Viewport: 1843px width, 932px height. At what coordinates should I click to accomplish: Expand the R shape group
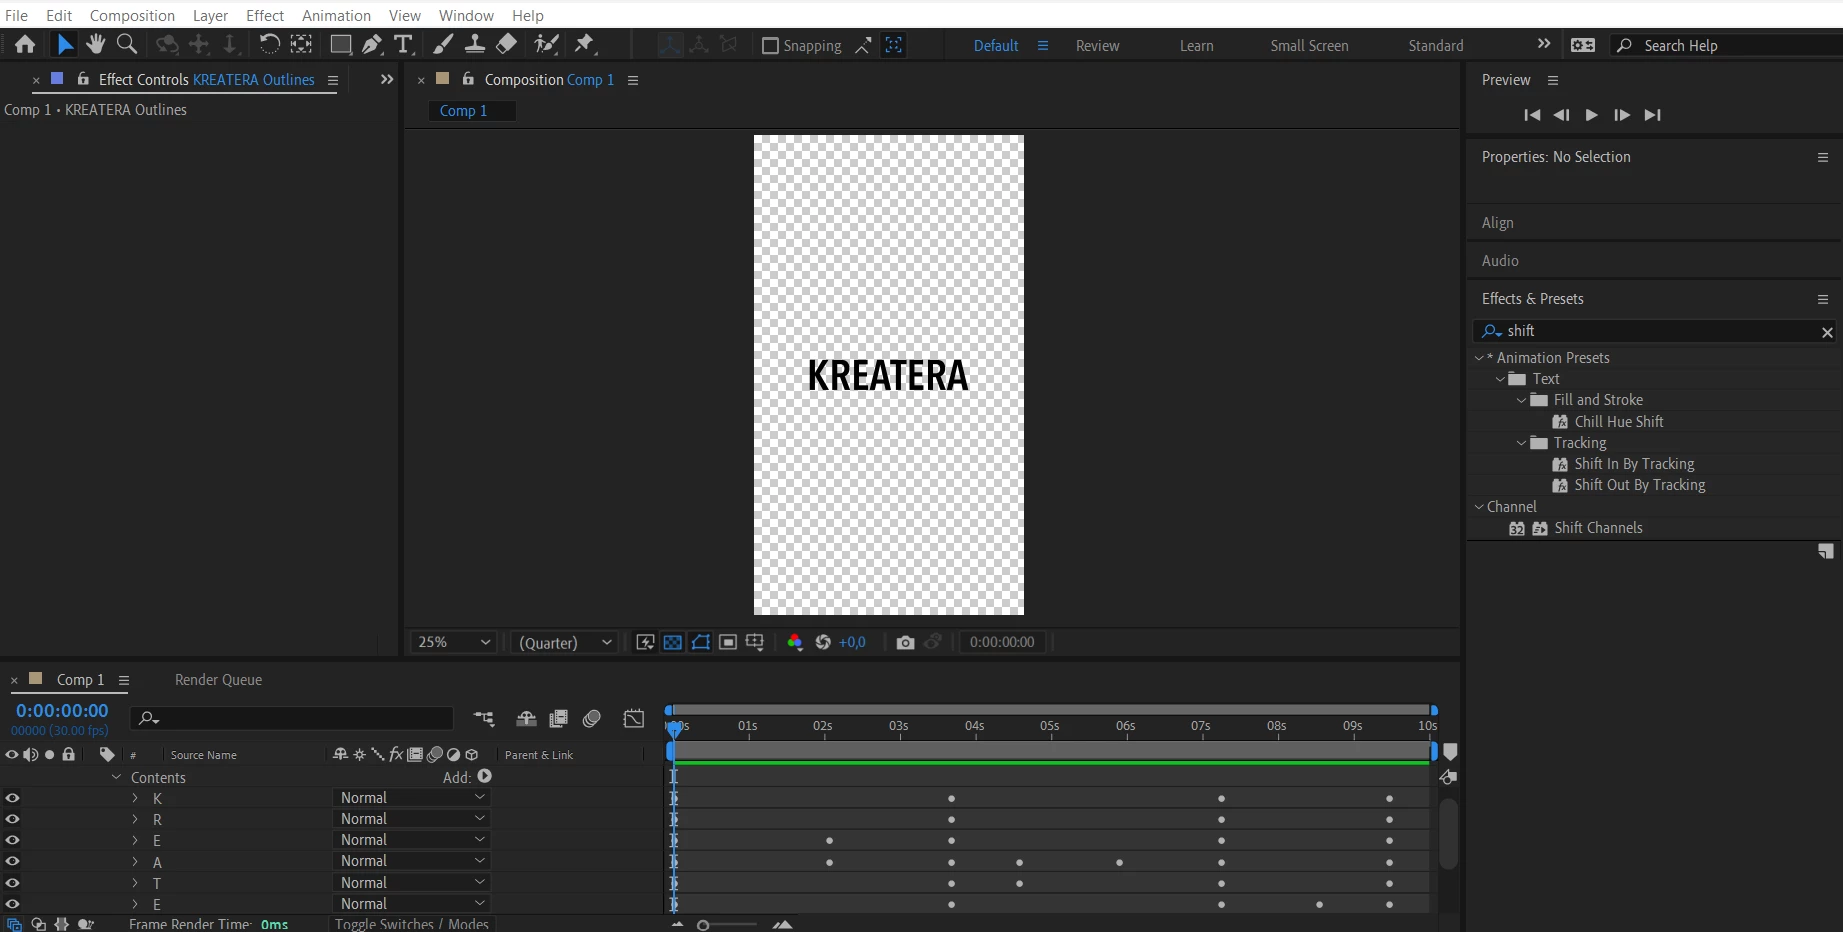(x=135, y=819)
